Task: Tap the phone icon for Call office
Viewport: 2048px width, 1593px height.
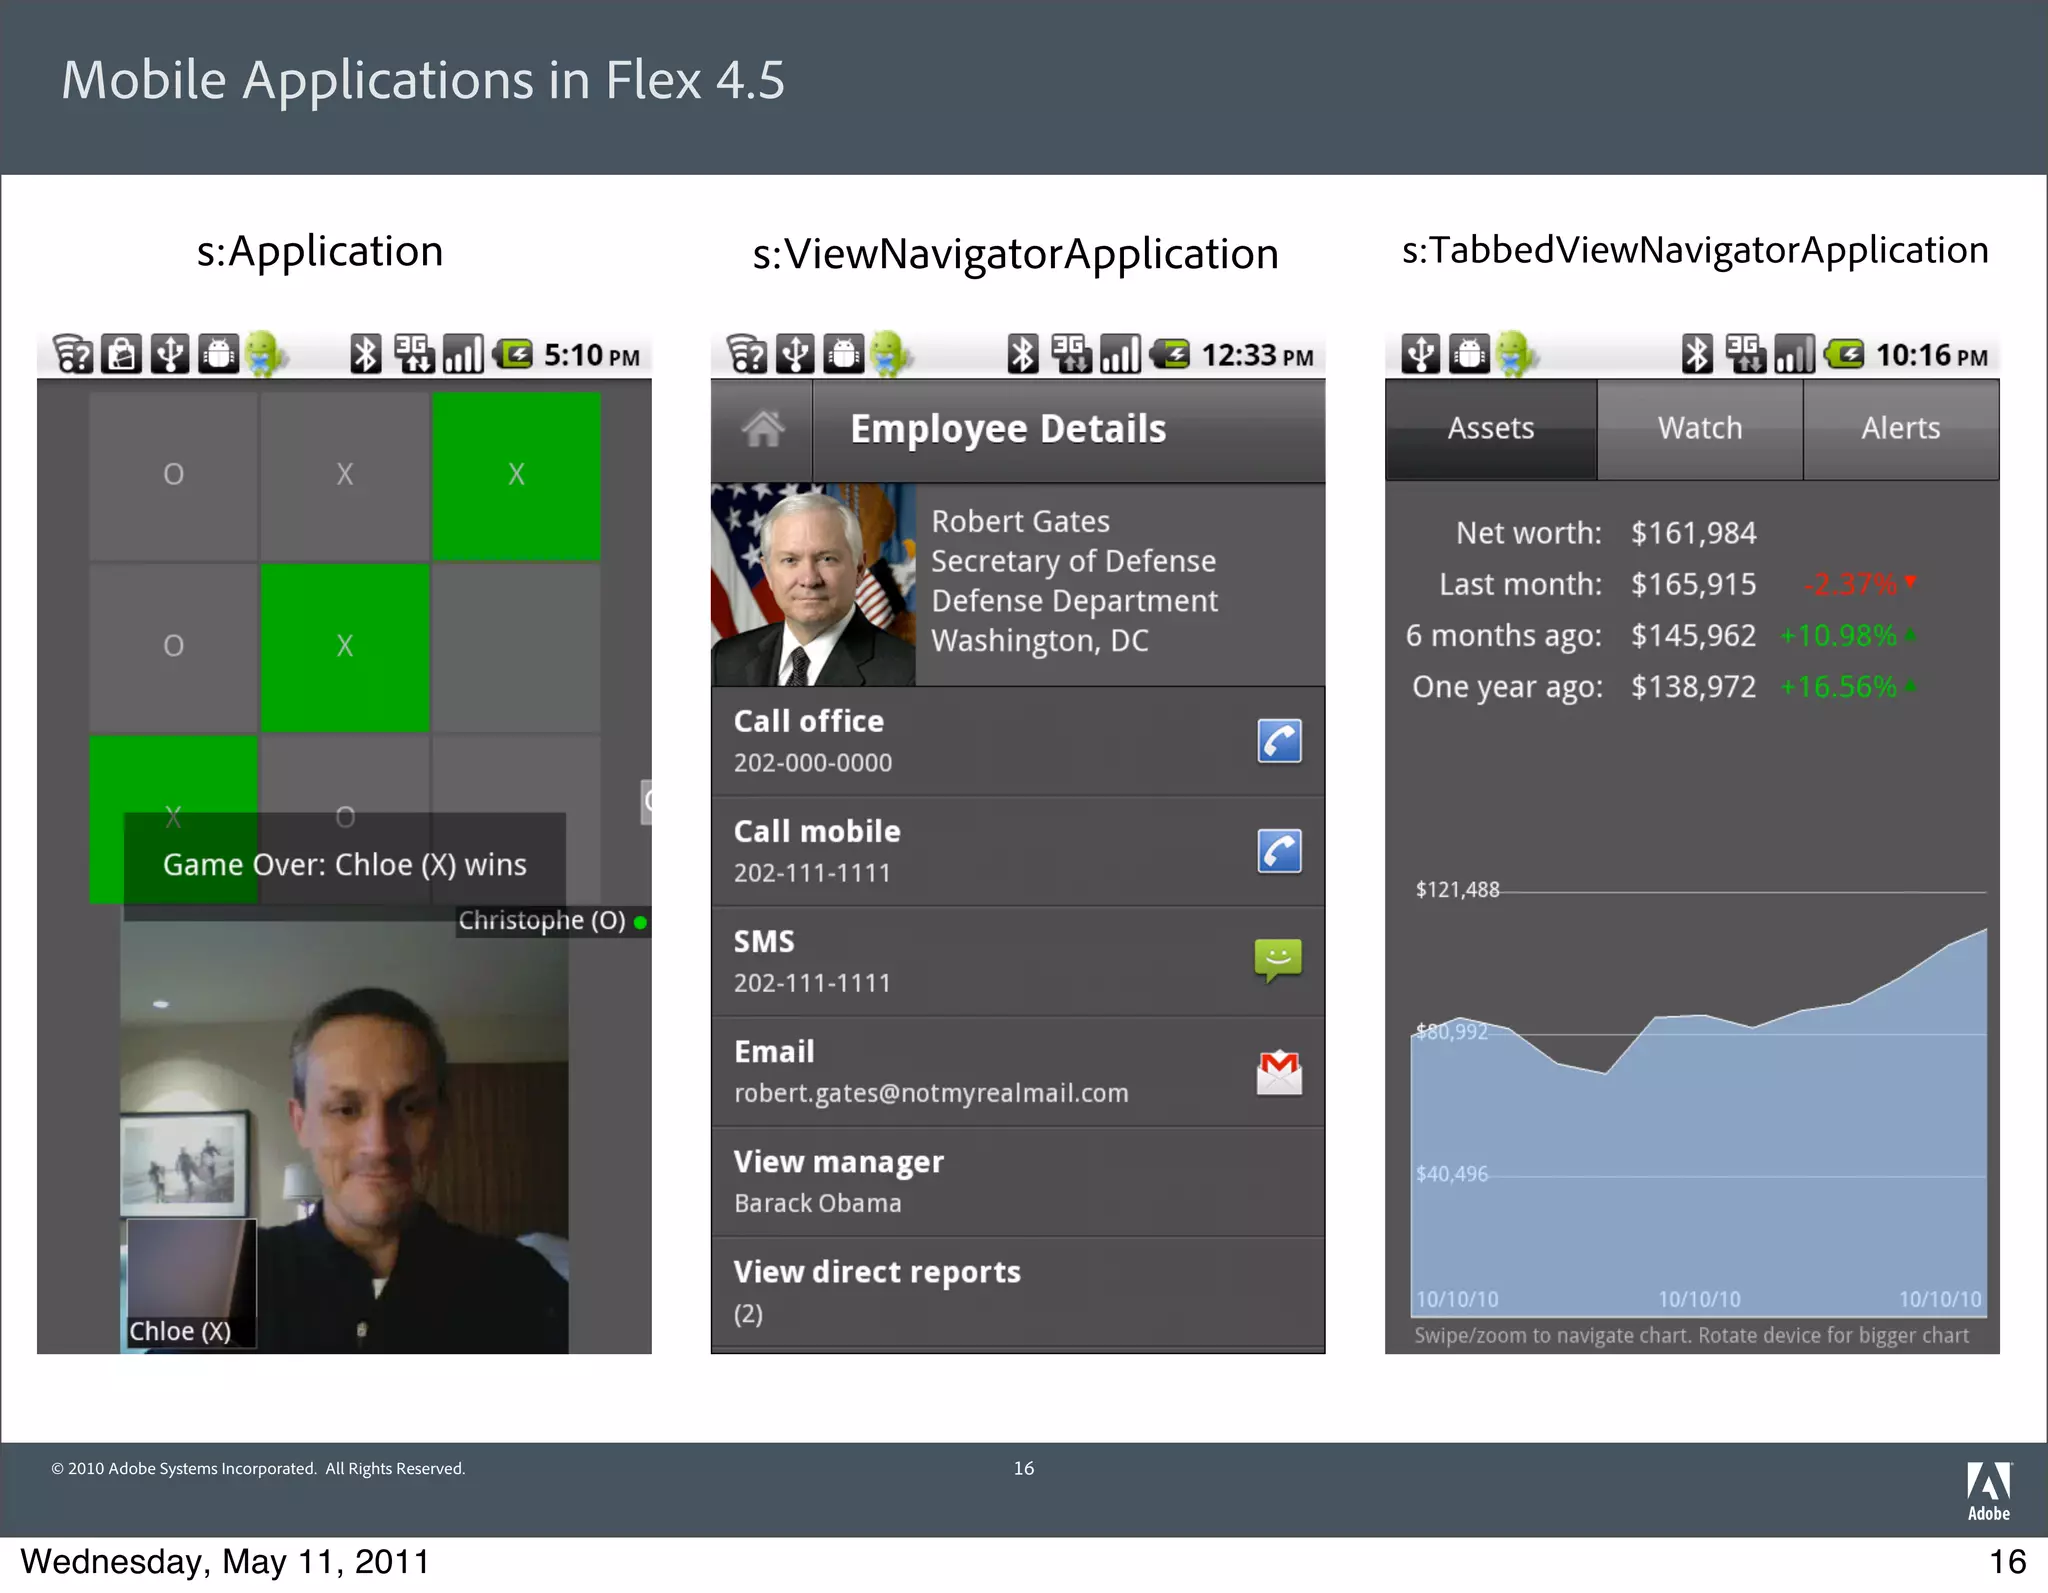Action: tap(1279, 741)
